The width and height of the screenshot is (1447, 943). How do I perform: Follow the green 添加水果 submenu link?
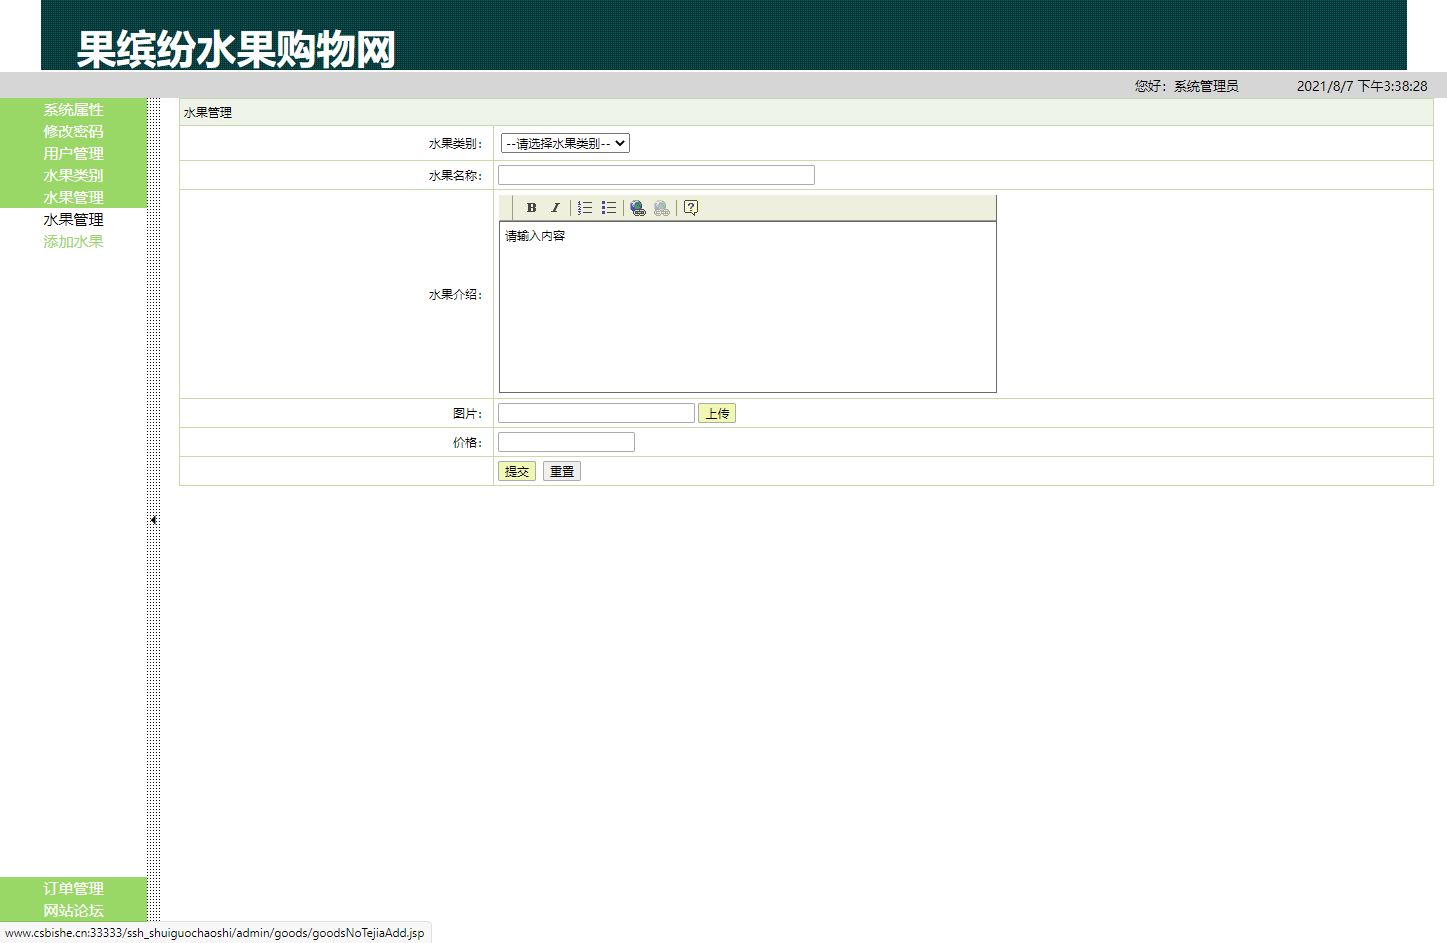[73, 242]
